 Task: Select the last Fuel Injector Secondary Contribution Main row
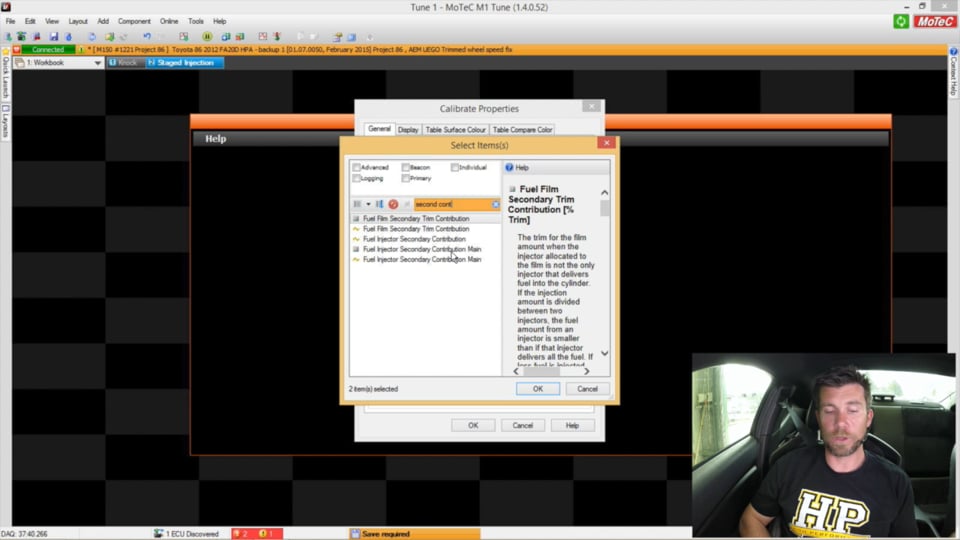[425, 260]
